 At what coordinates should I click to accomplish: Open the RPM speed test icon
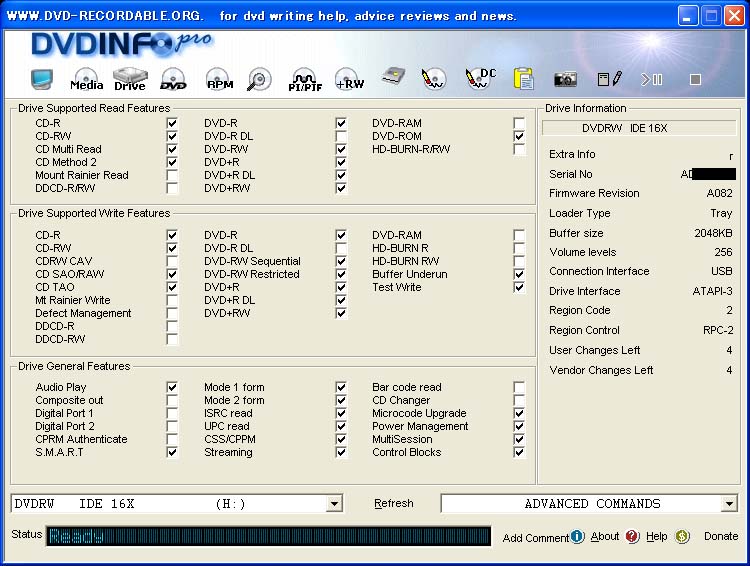tap(219, 79)
